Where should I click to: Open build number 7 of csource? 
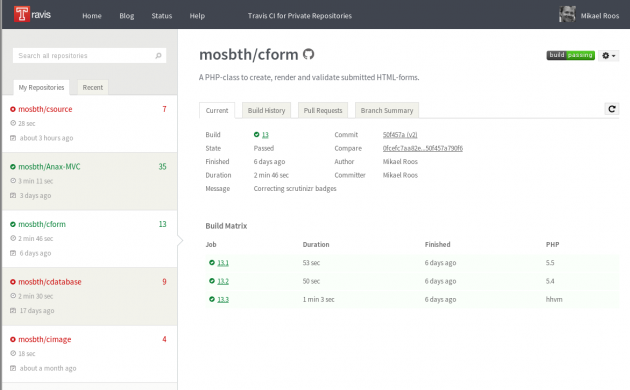coord(164,109)
